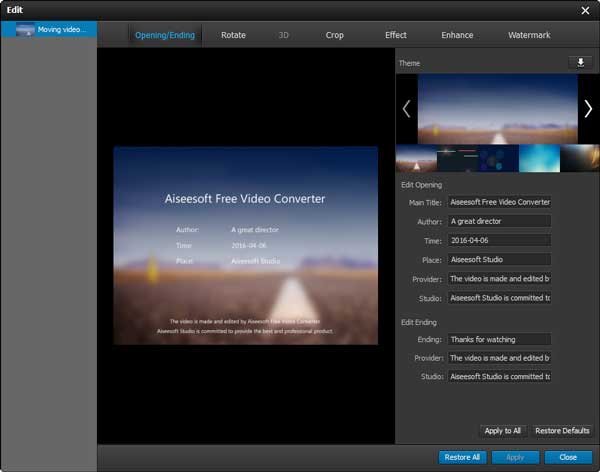Click the Restore All button
The image size is (600, 472).
(462, 457)
